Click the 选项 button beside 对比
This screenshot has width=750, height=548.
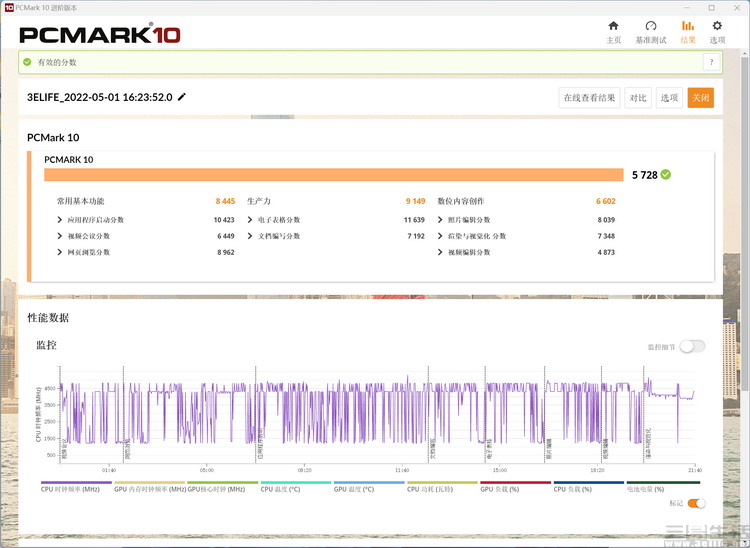coord(669,98)
